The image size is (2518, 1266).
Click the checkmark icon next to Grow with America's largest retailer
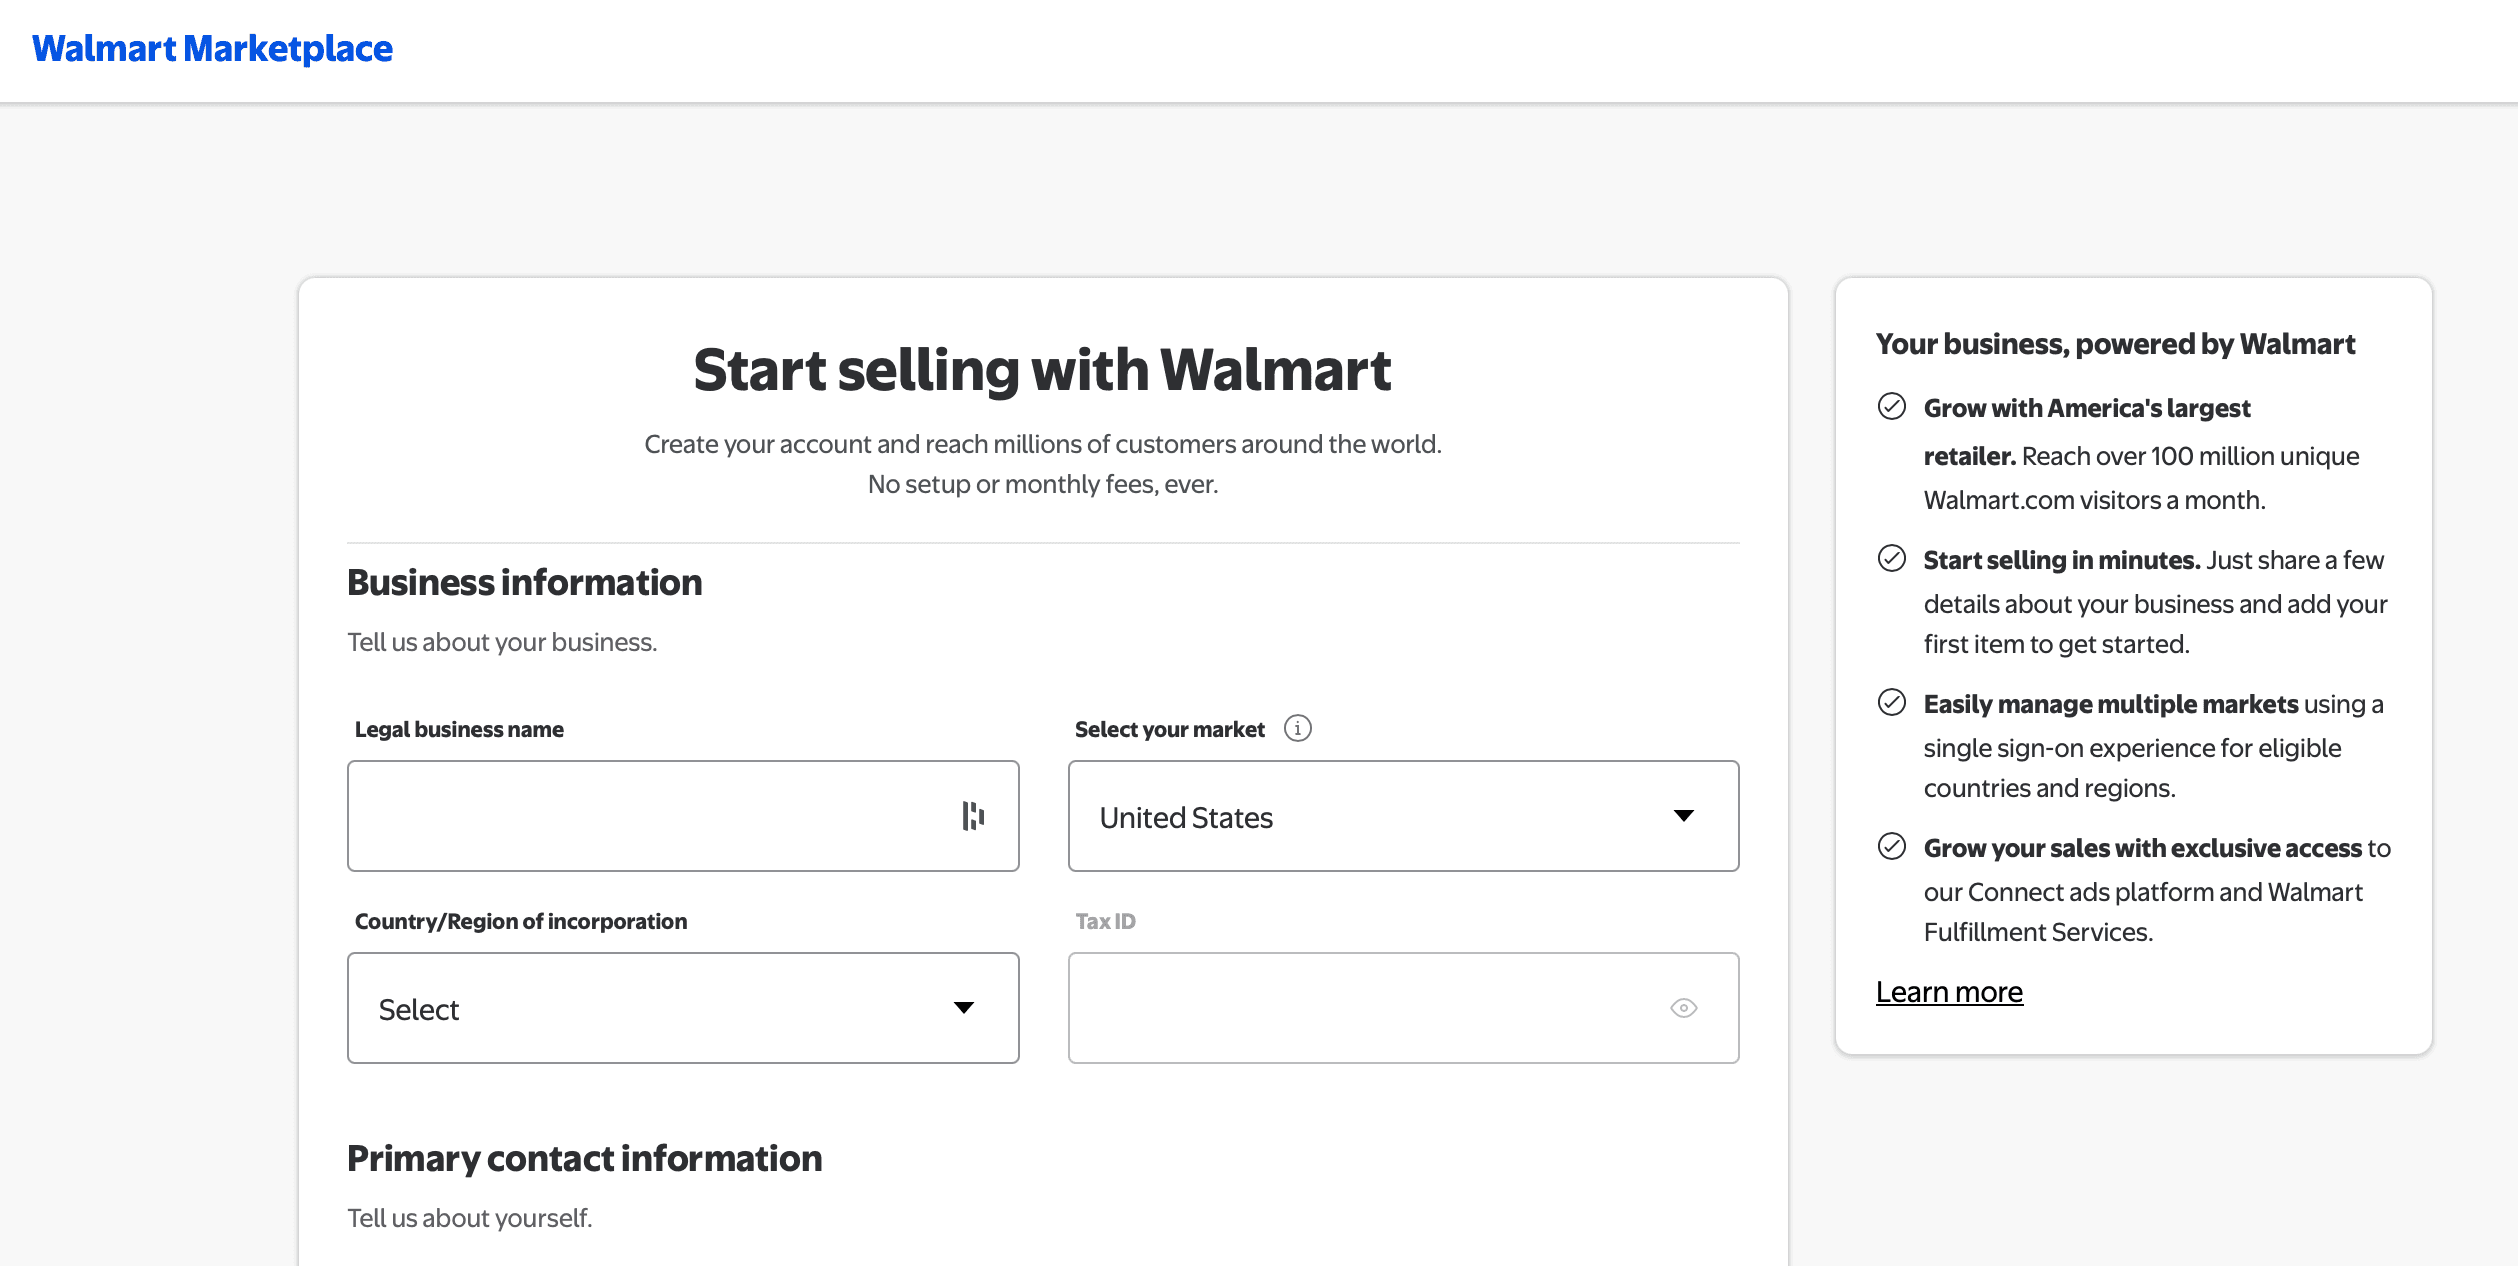(1891, 406)
